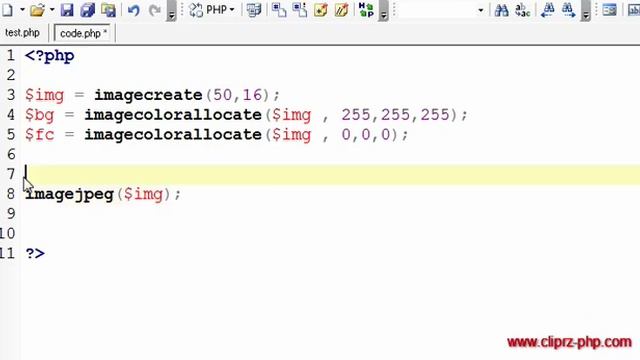Click the note icon with a pencil
The height and width of the screenshot is (360, 640).
[x=341, y=10]
